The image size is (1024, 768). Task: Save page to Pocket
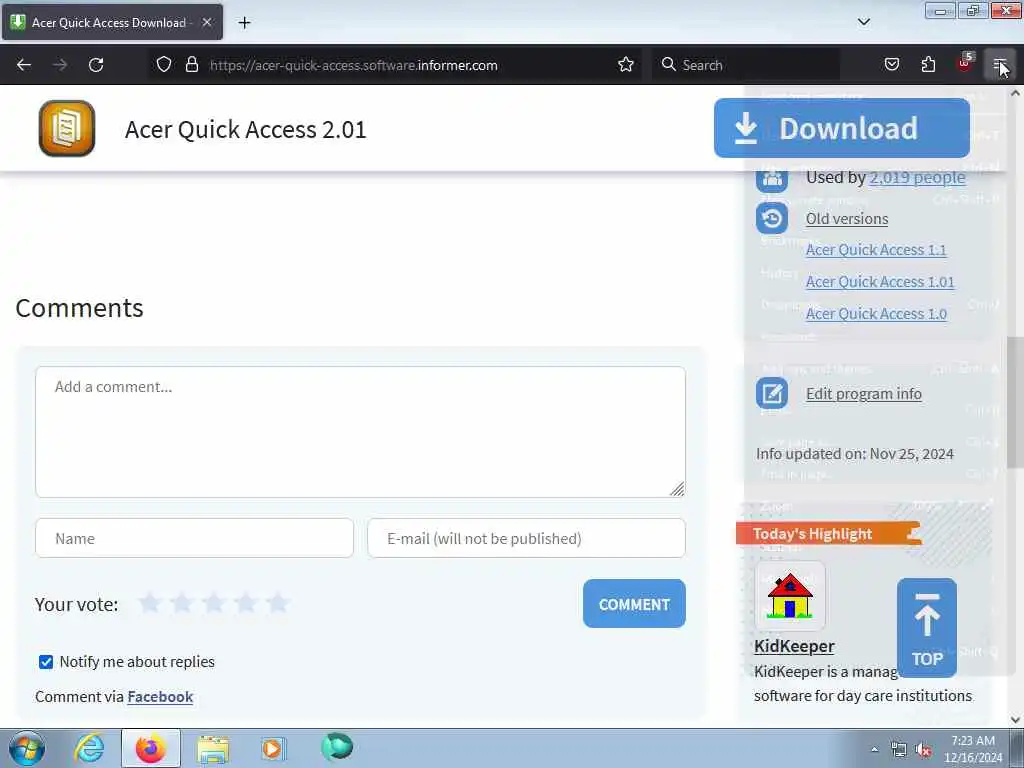891,65
